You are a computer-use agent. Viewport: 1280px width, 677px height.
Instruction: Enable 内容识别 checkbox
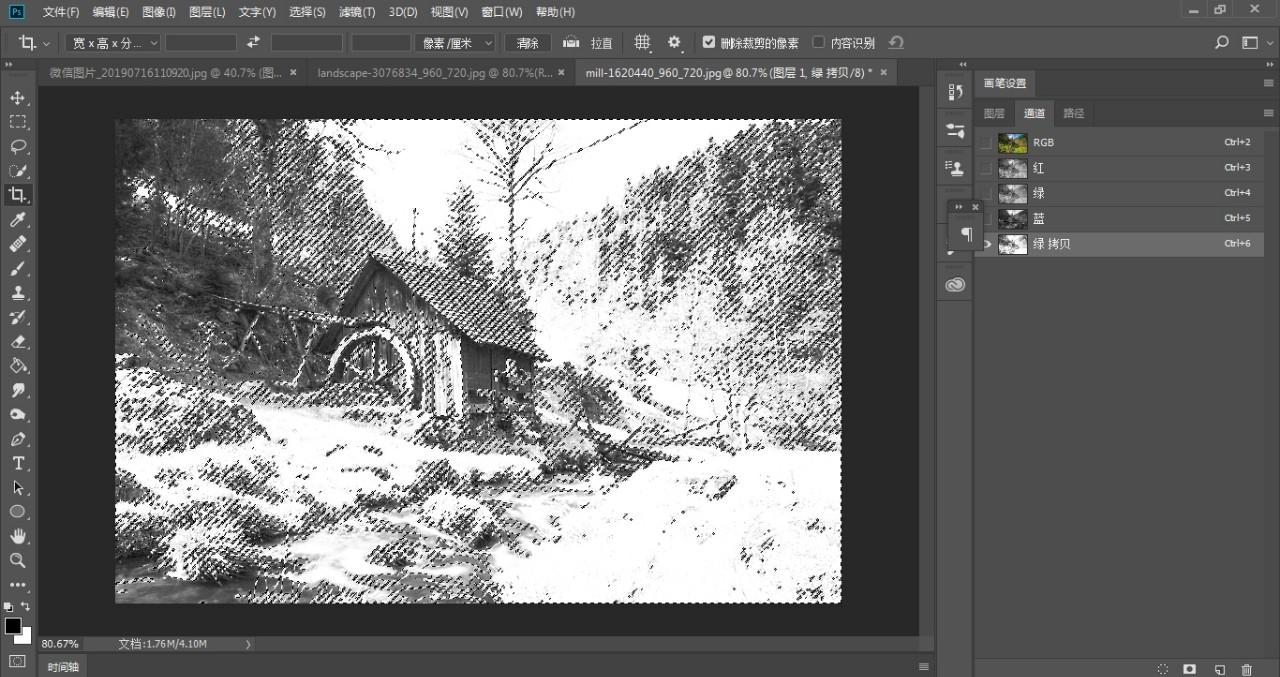click(819, 43)
